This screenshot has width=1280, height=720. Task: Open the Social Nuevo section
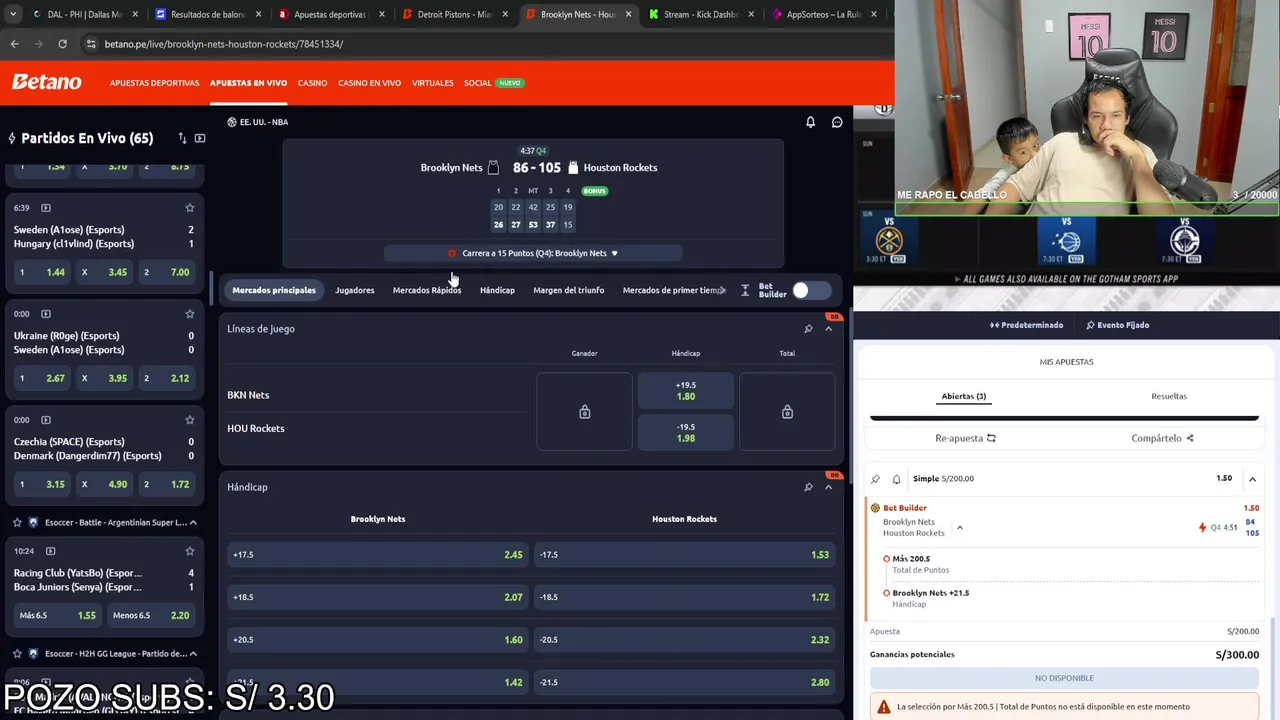[x=493, y=83]
